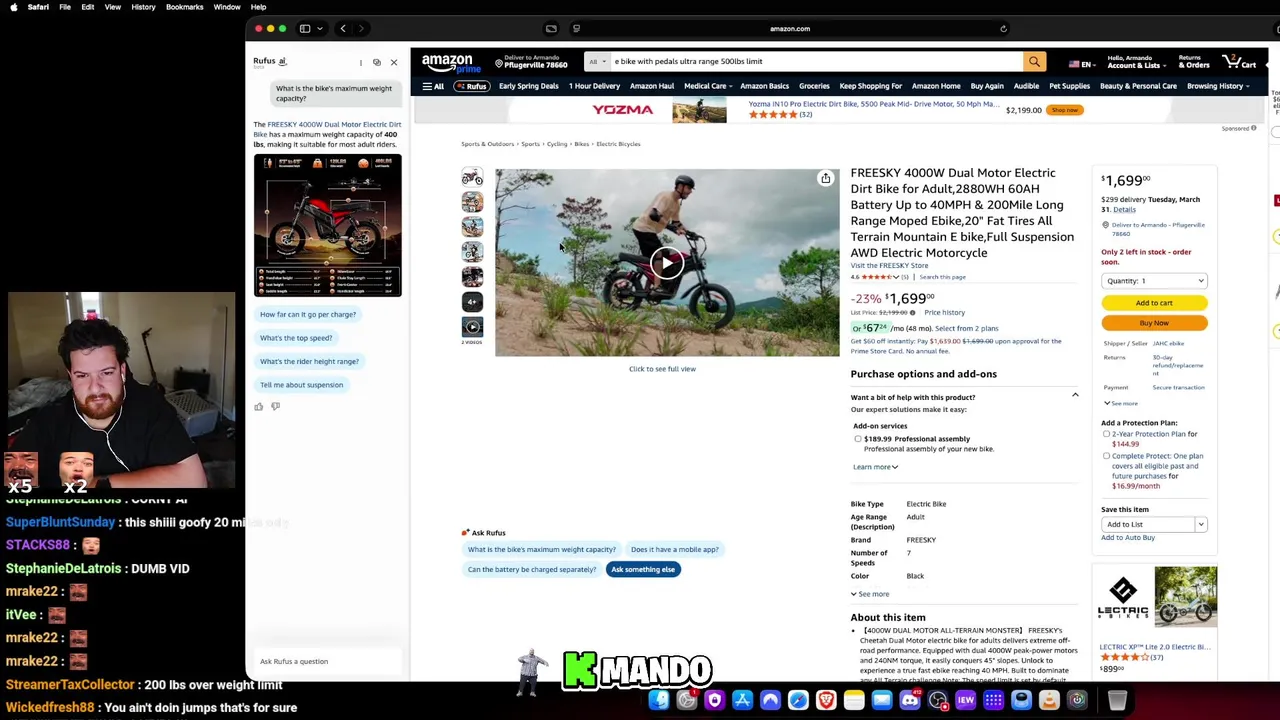Image resolution: width=1280 pixels, height=720 pixels.
Task: Open the 2 videos thumbnail
Action: tap(472, 327)
